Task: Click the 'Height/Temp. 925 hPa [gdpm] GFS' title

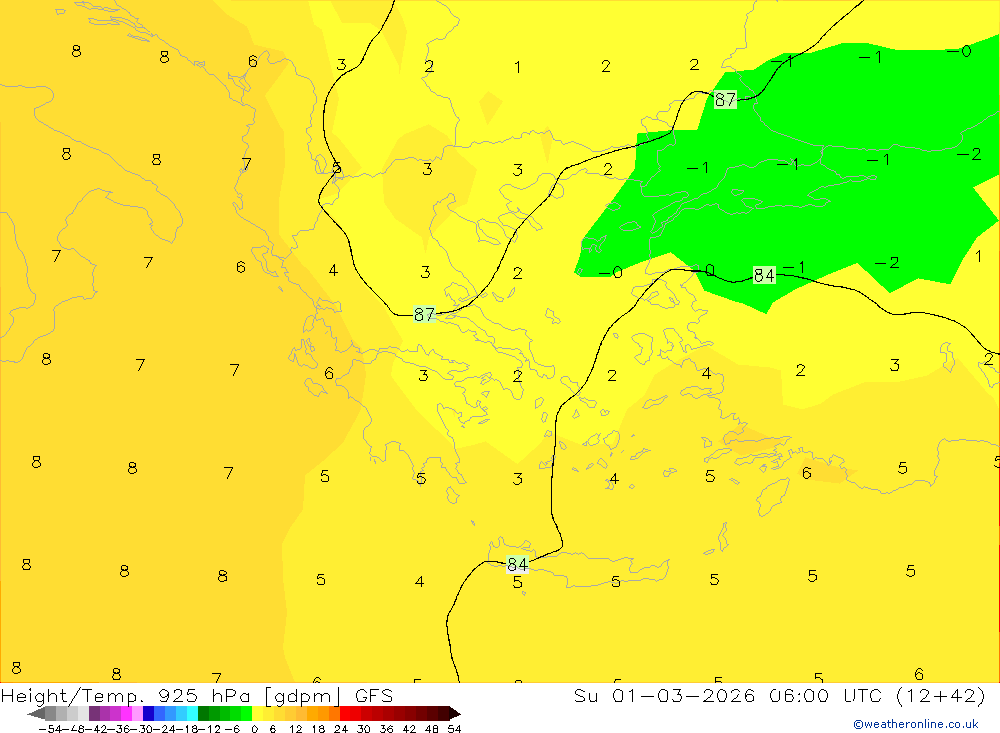Action: coord(197,696)
